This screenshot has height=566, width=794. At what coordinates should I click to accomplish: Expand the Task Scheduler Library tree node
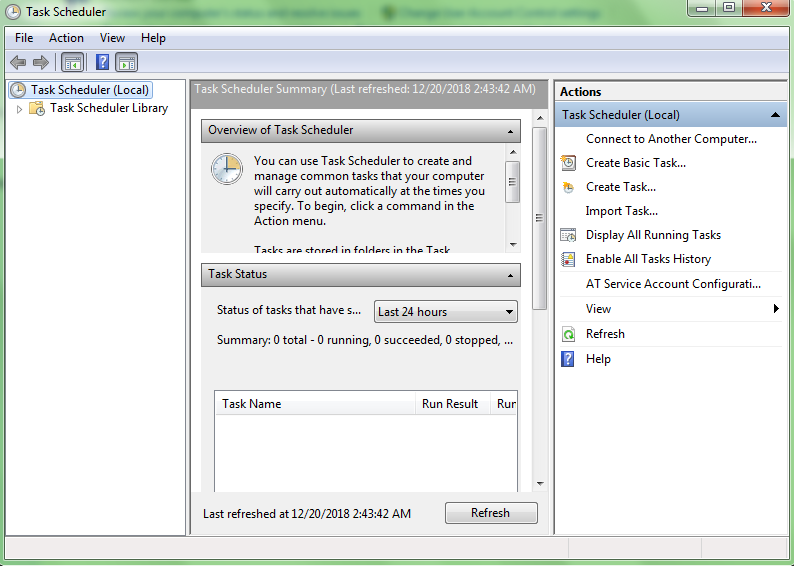pos(19,109)
